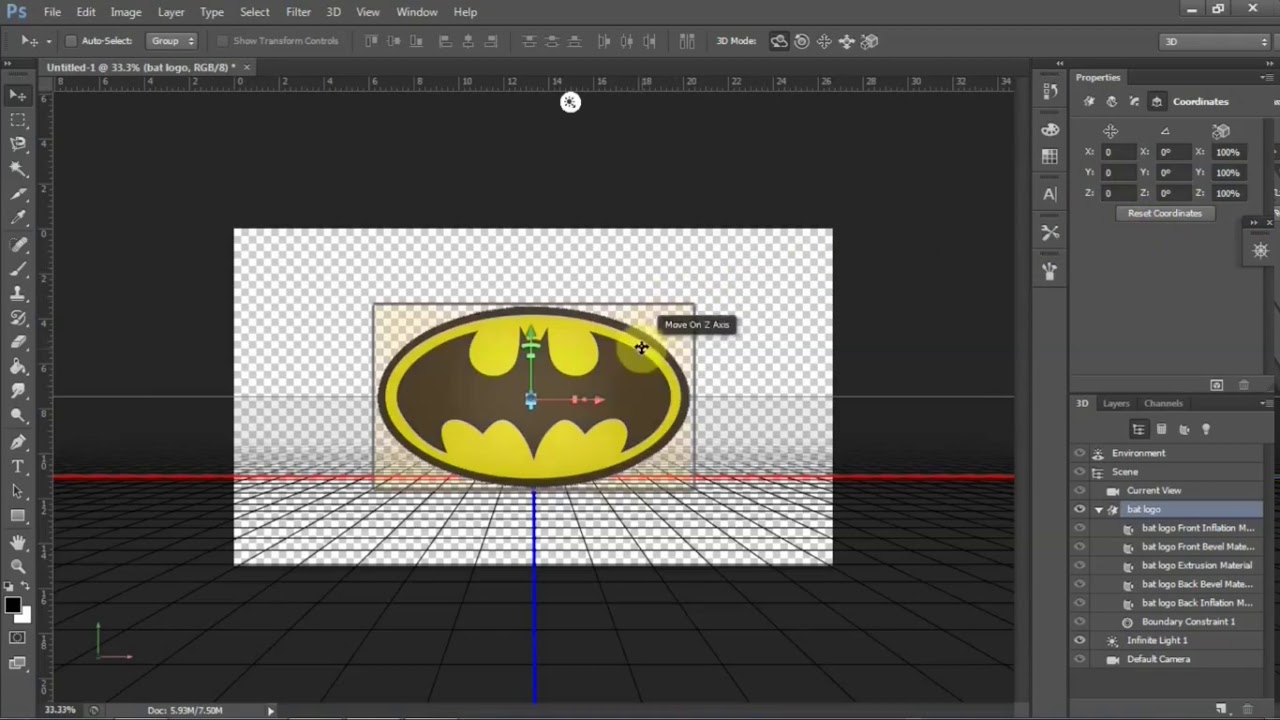The image size is (1280, 720).
Task: Switch to the Channels tab
Action: (1164, 404)
